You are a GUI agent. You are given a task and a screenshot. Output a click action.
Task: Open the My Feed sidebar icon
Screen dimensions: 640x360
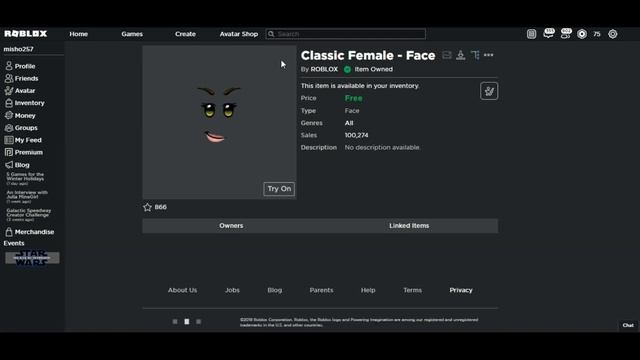click(x=9, y=140)
